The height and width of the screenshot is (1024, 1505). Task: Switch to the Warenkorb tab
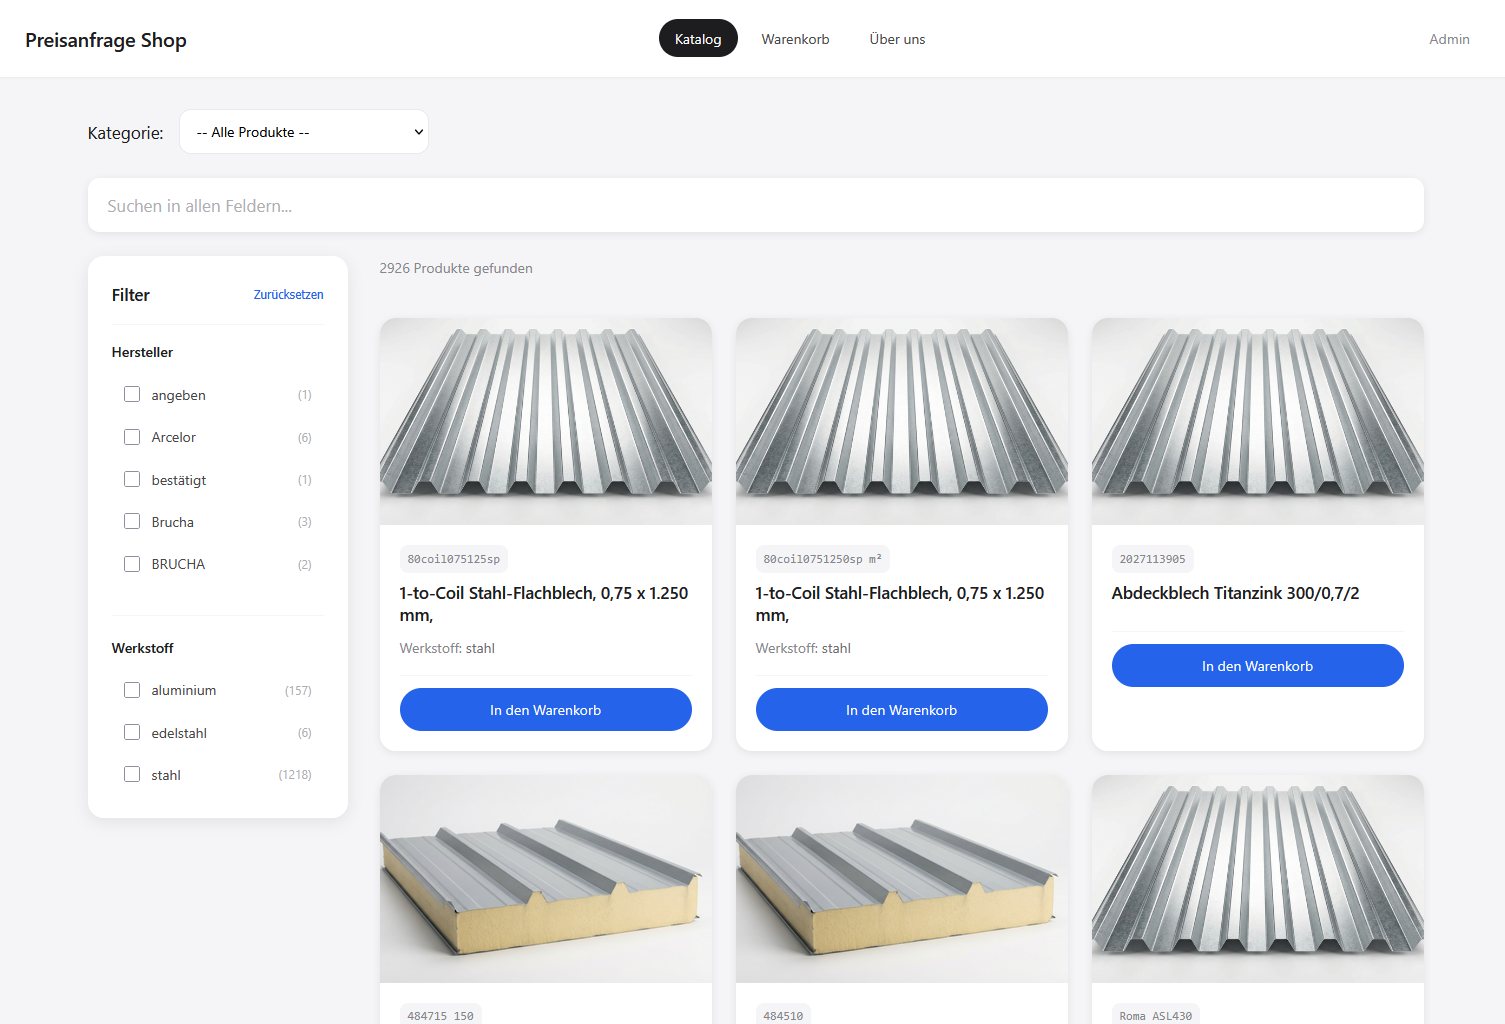coord(795,39)
